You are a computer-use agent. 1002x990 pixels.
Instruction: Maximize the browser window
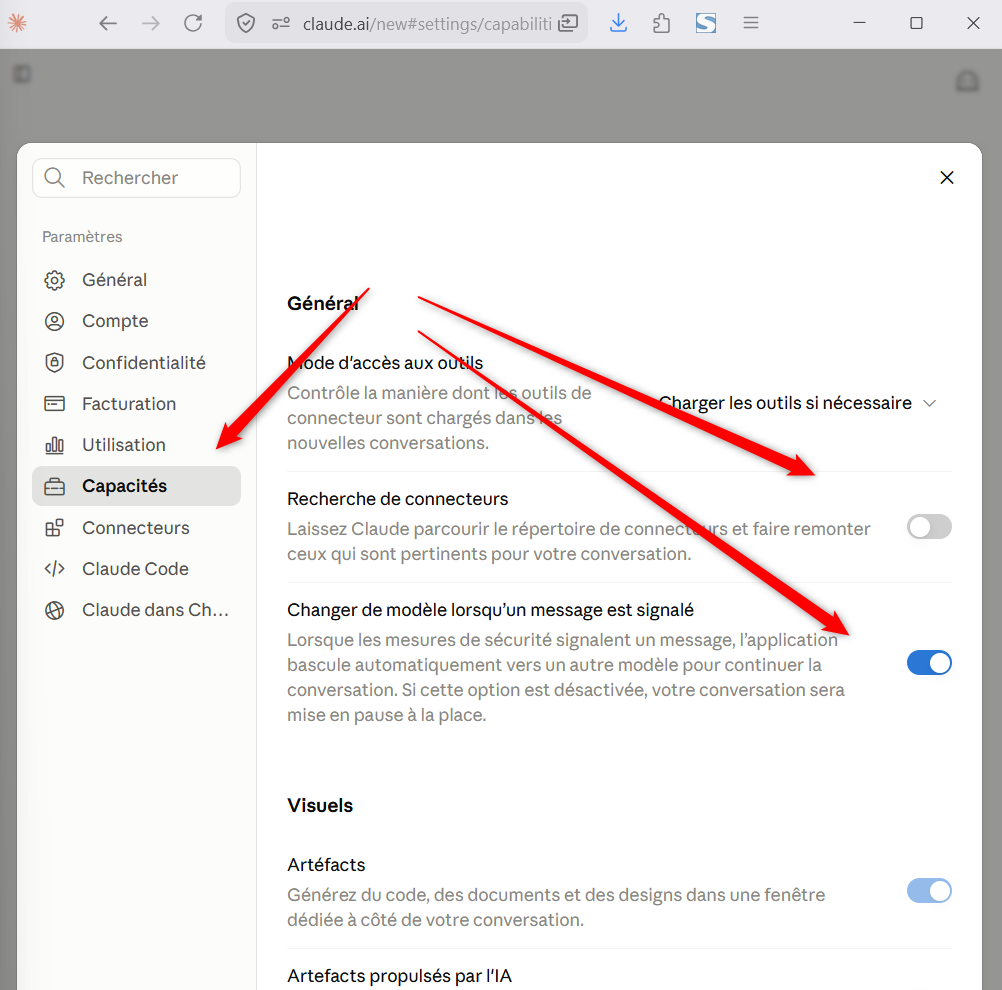[916, 24]
